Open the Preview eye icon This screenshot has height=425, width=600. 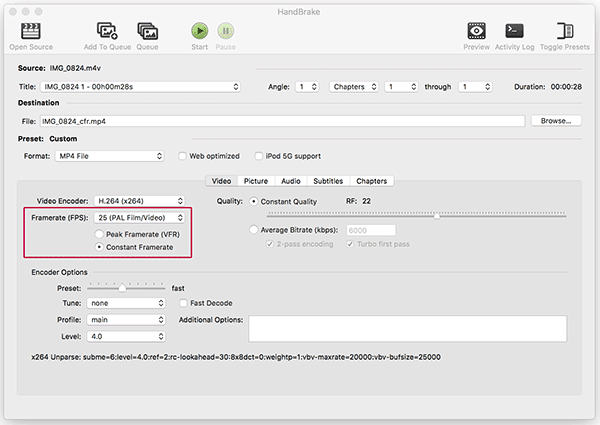pyautogui.click(x=476, y=31)
